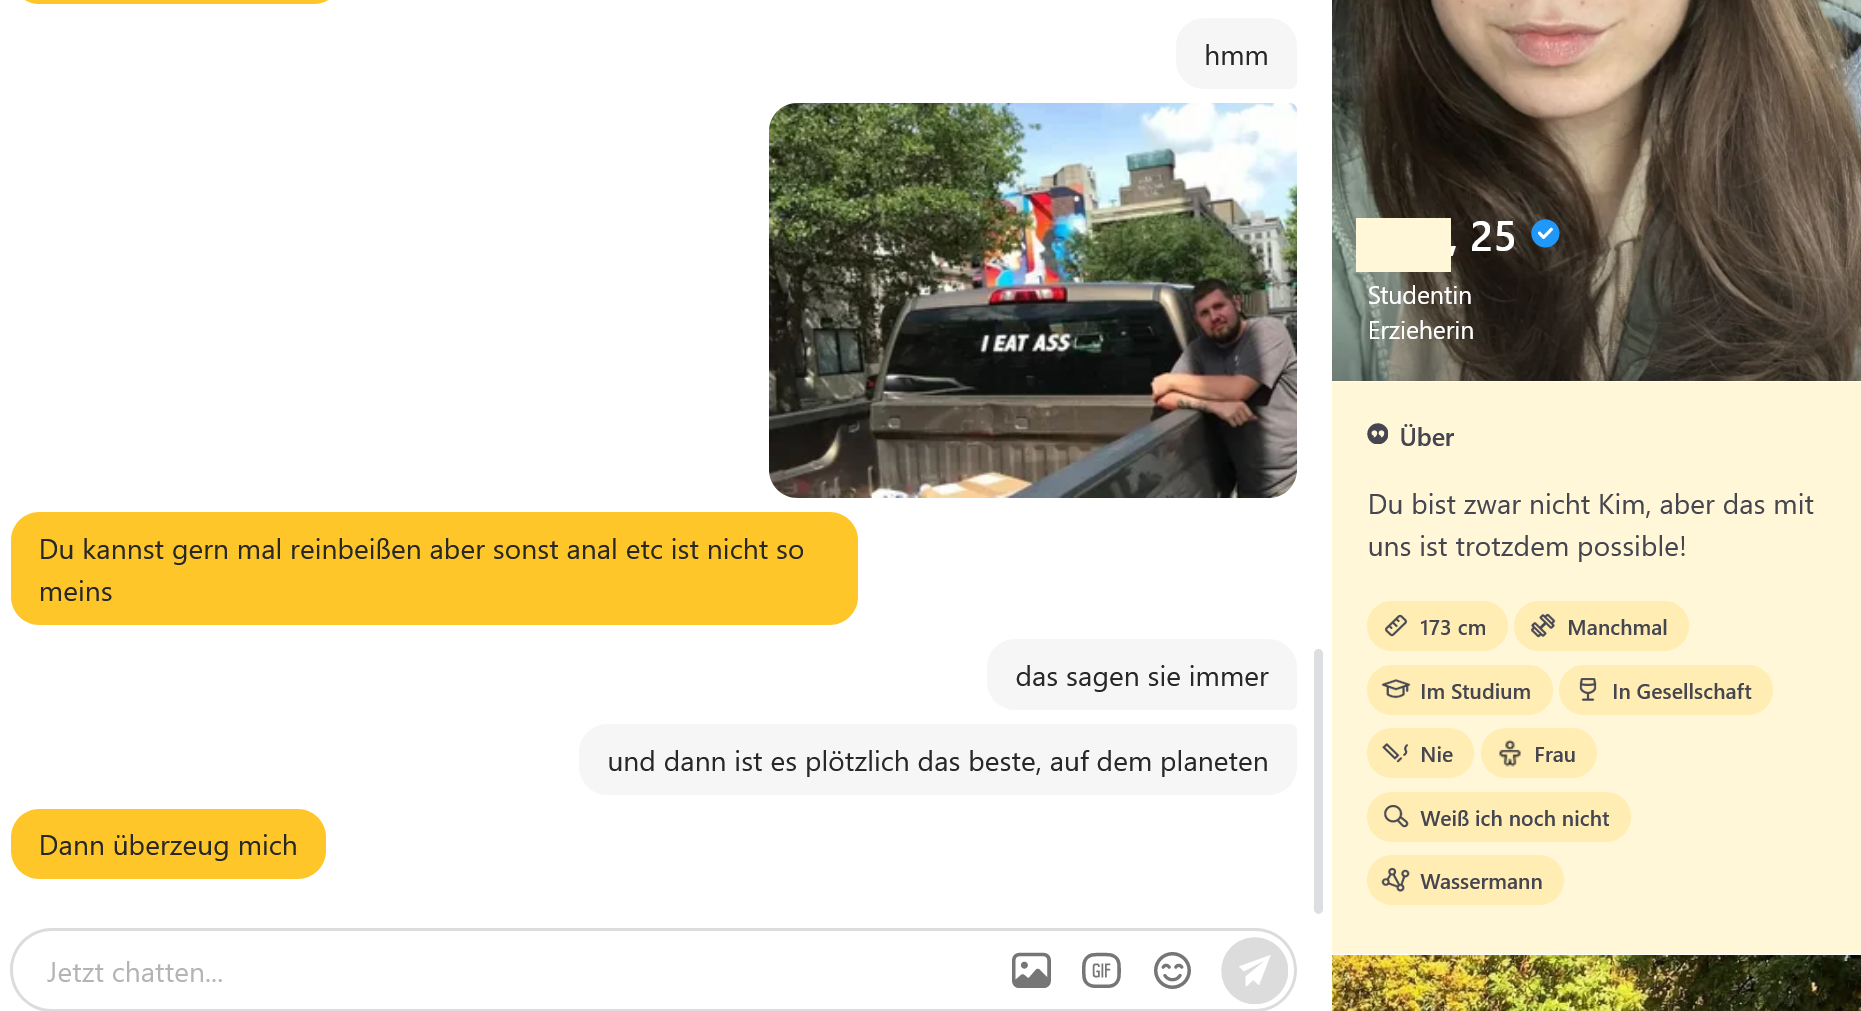Image resolution: width=1861 pixels, height=1011 pixels.
Task: Open the image attachment picker icon
Action: [x=1031, y=970]
